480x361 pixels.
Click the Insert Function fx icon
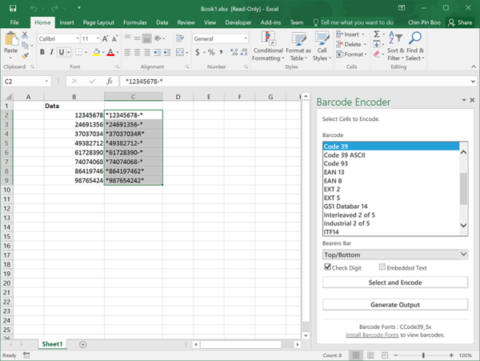point(109,81)
